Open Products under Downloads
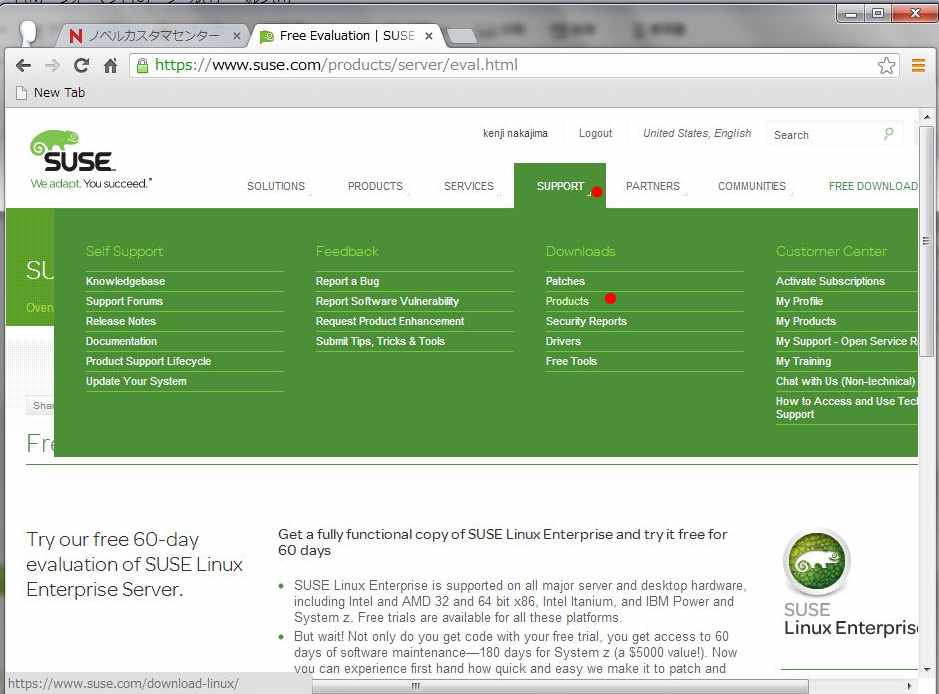 (567, 301)
